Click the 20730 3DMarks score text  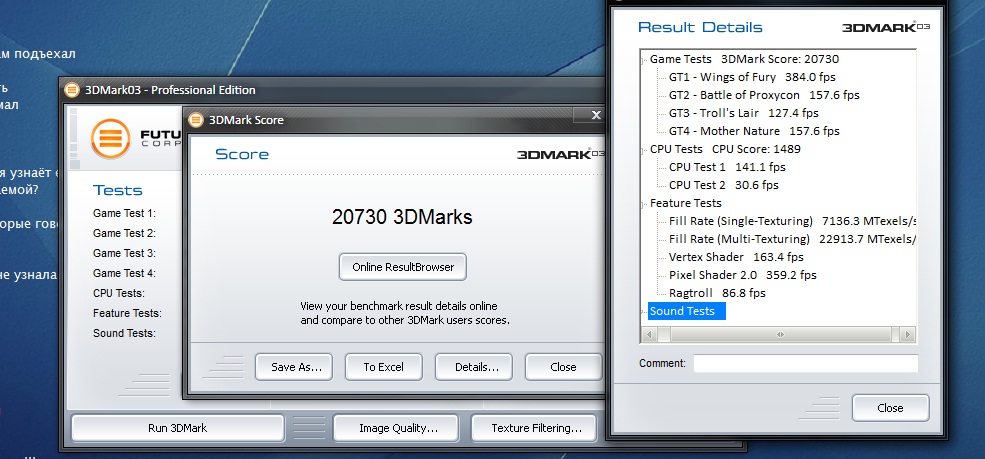[402, 217]
